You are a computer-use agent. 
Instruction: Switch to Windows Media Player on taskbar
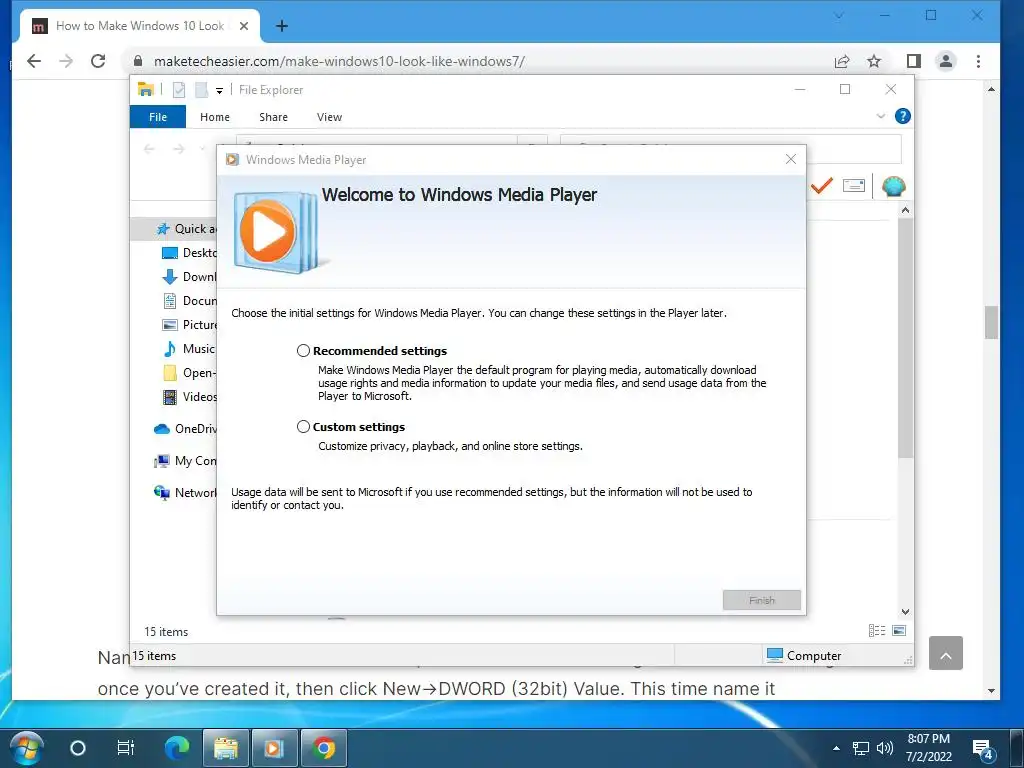(x=275, y=748)
